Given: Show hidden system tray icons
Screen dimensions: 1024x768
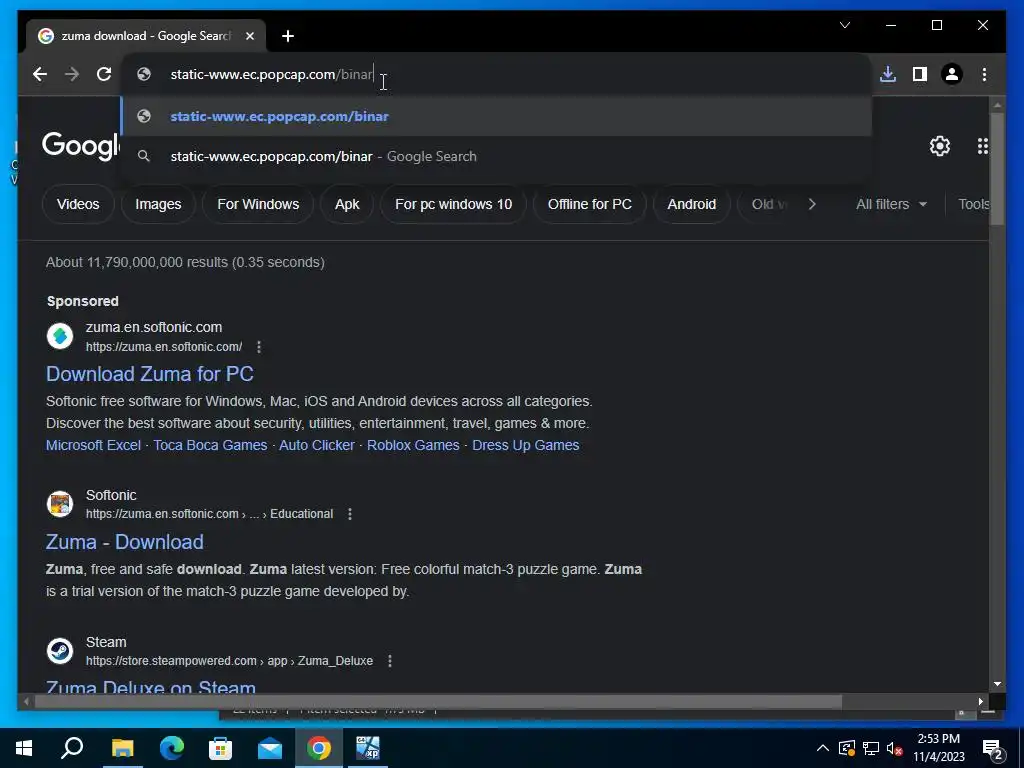Looking at the screenshot, I should click(823, 748).
